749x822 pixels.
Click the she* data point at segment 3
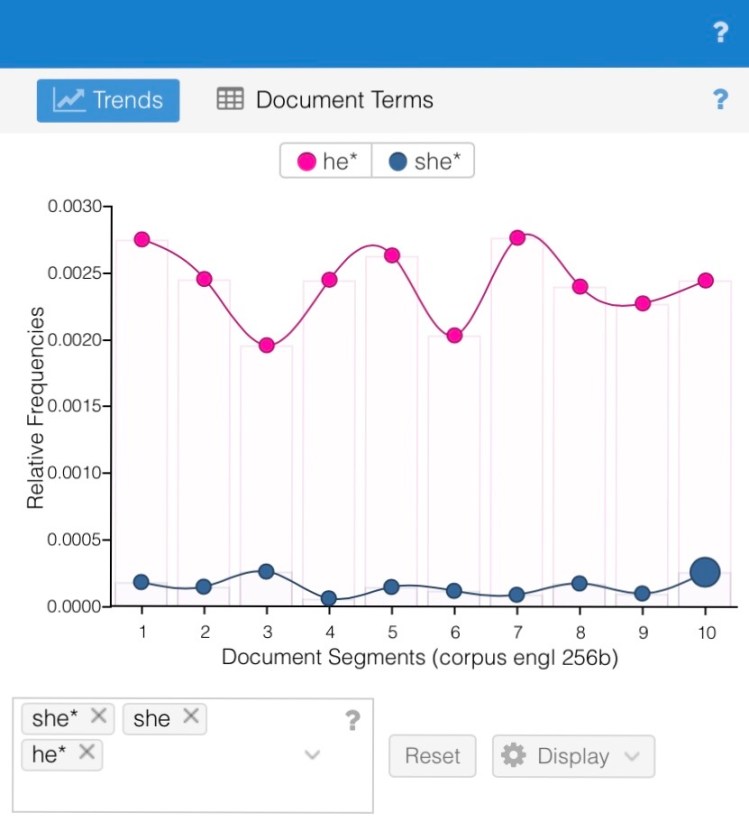tap(266, 571)
